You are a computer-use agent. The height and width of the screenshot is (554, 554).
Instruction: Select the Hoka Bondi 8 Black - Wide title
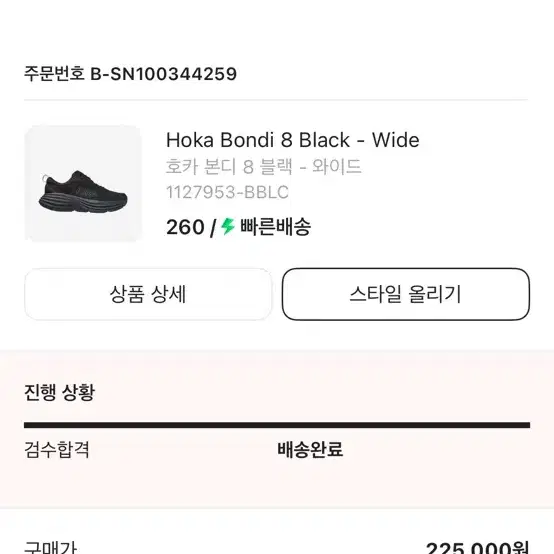[293, 140]
